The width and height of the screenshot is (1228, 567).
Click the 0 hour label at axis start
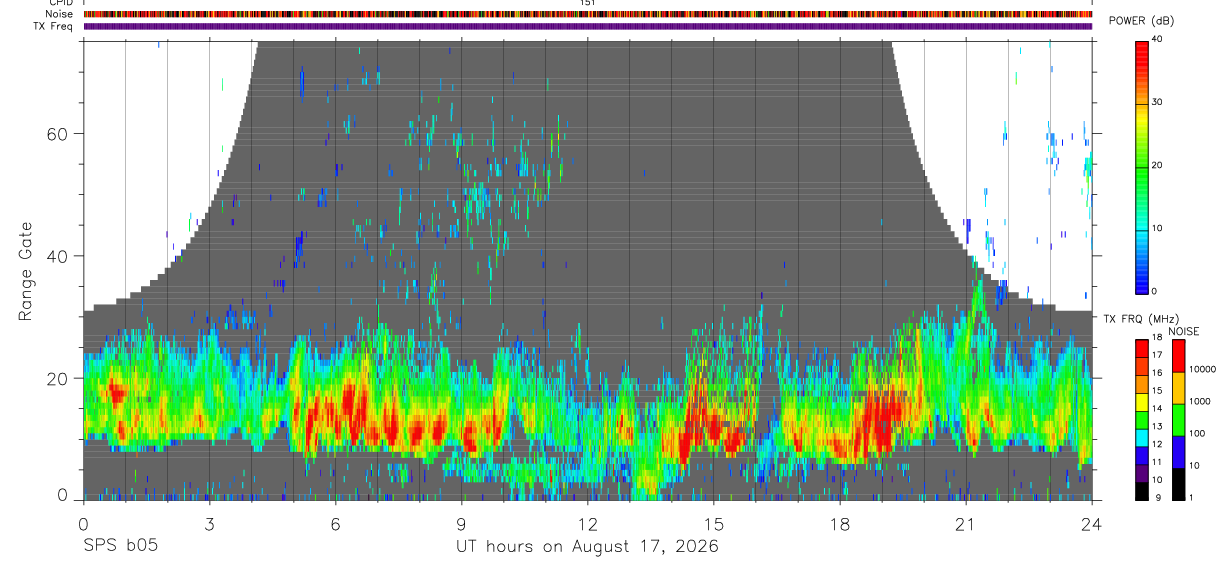pyautogui.click(x=83, y=524)
